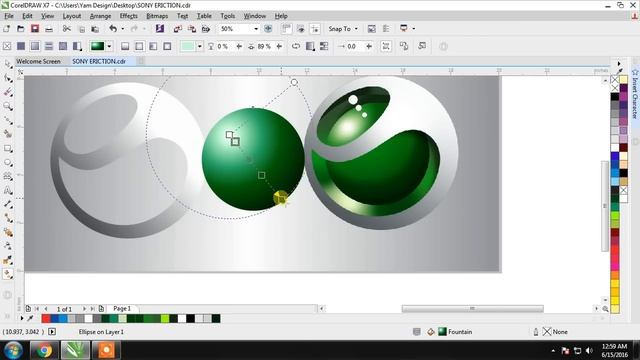Screen dimensions: 640x360
Task: Click the Export icon in the toolbar
Action: (x=192, y=29)
